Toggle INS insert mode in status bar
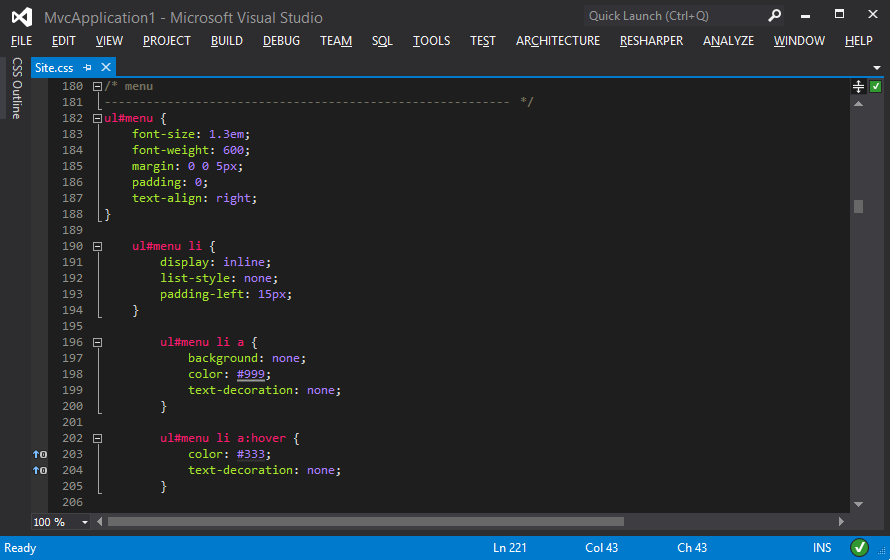Screen dimensions: 890x560 tap(822, 548)
